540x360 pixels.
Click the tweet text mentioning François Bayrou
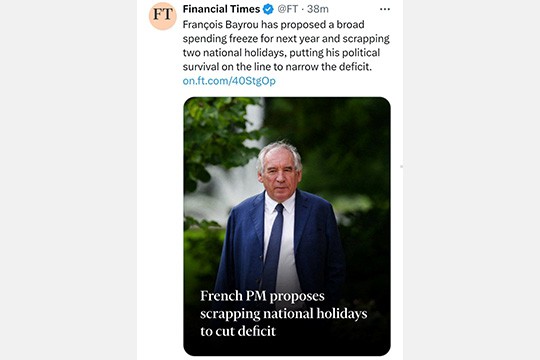[286, 45]
